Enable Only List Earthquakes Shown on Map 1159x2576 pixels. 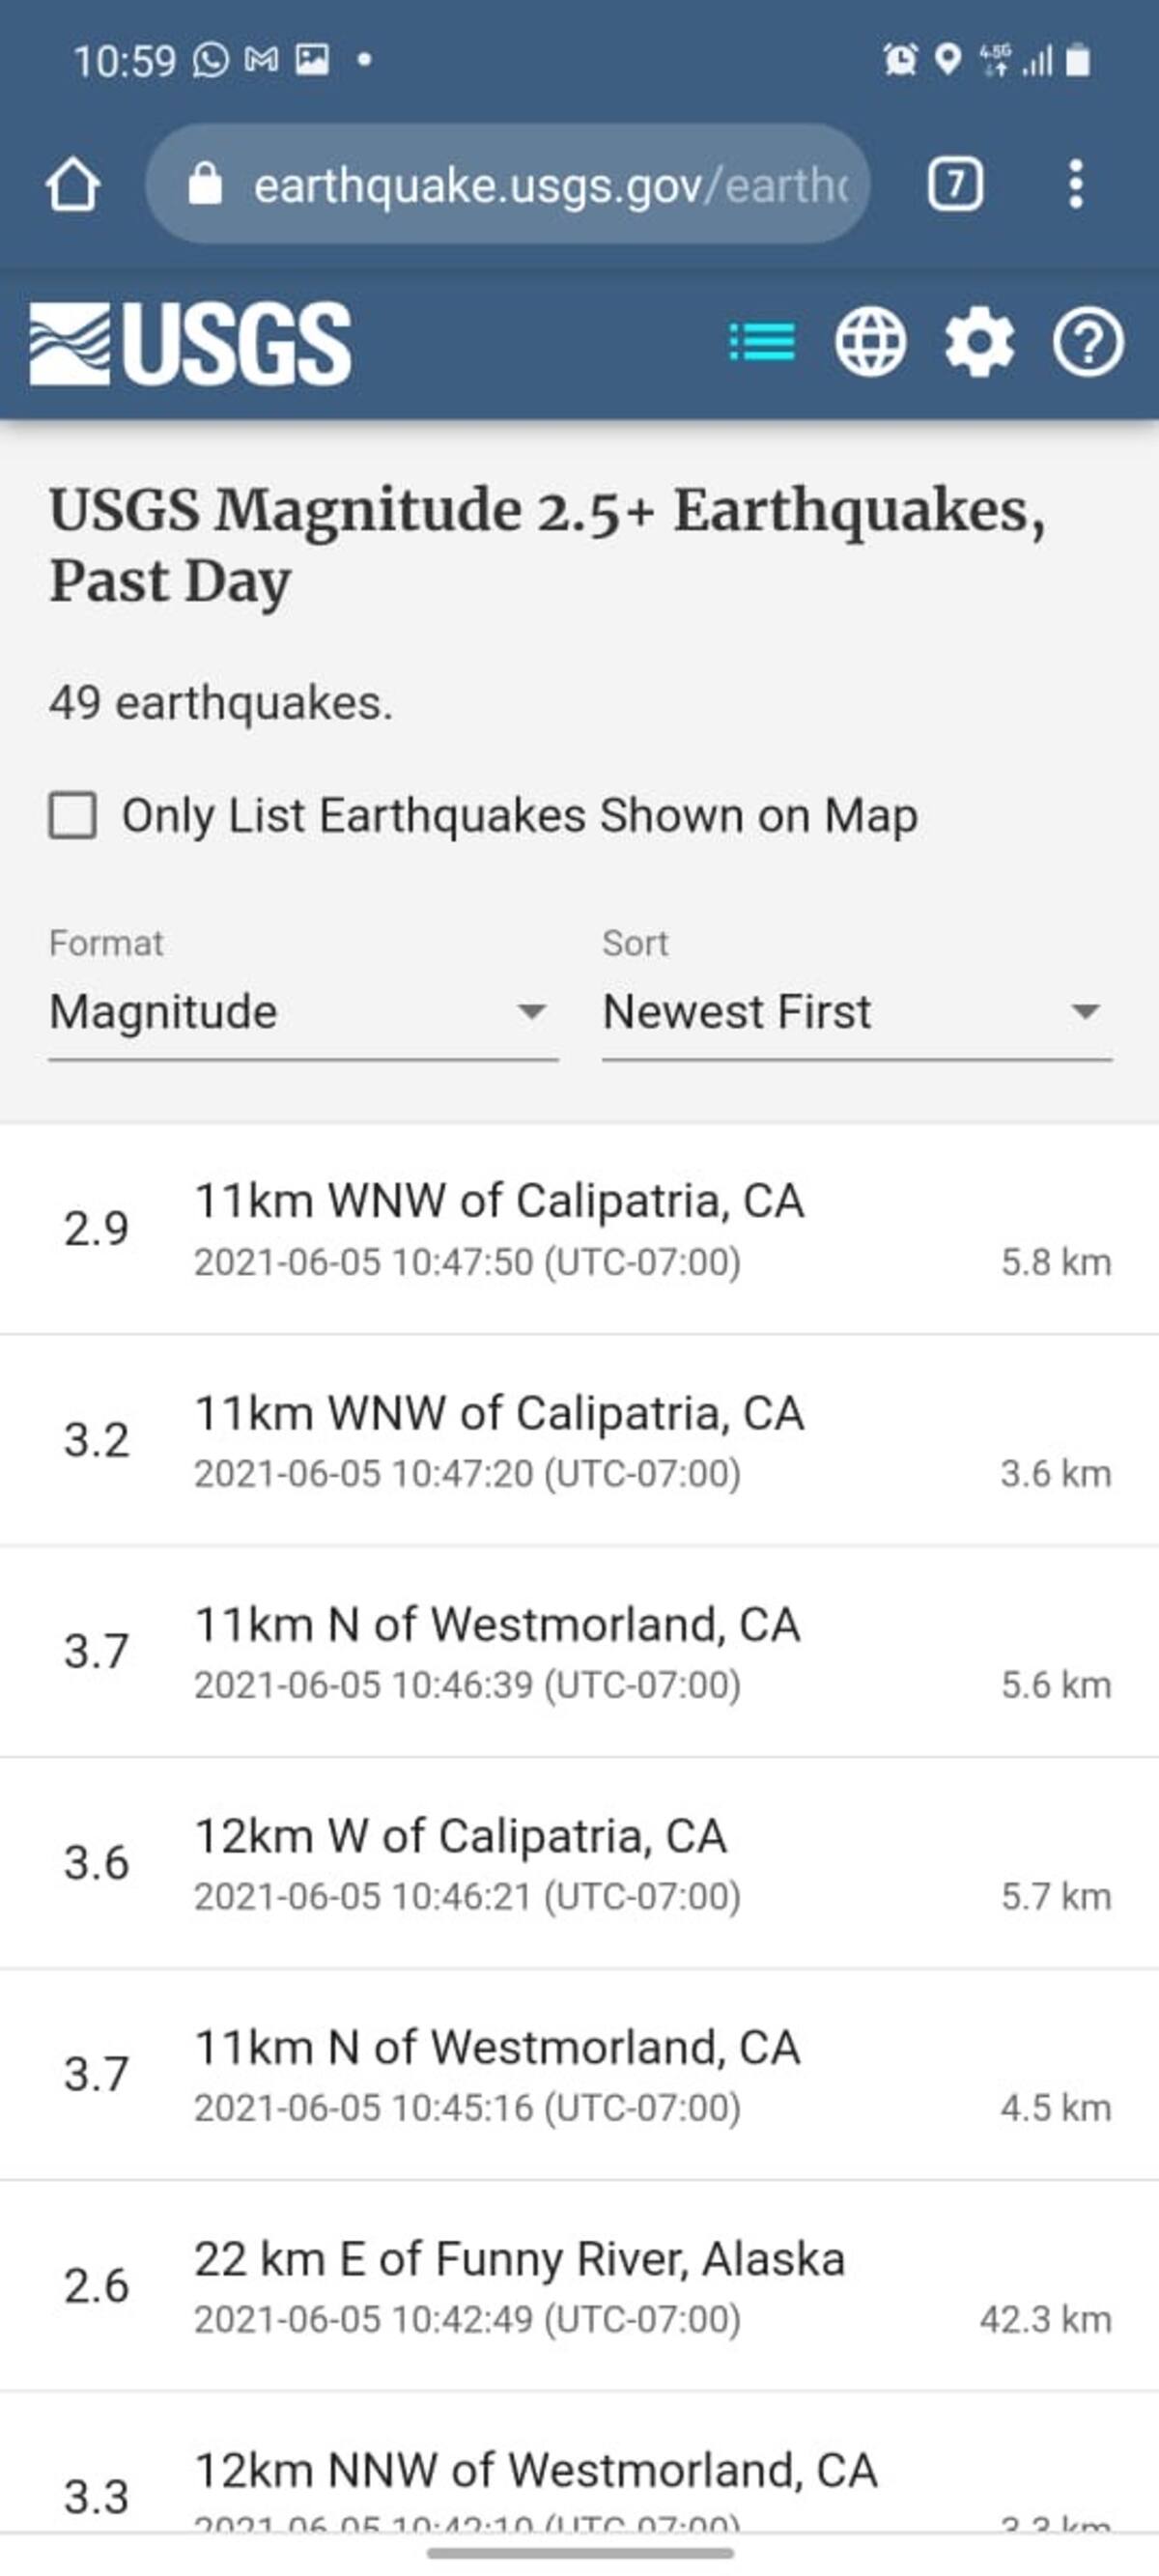tap(73, 815)
